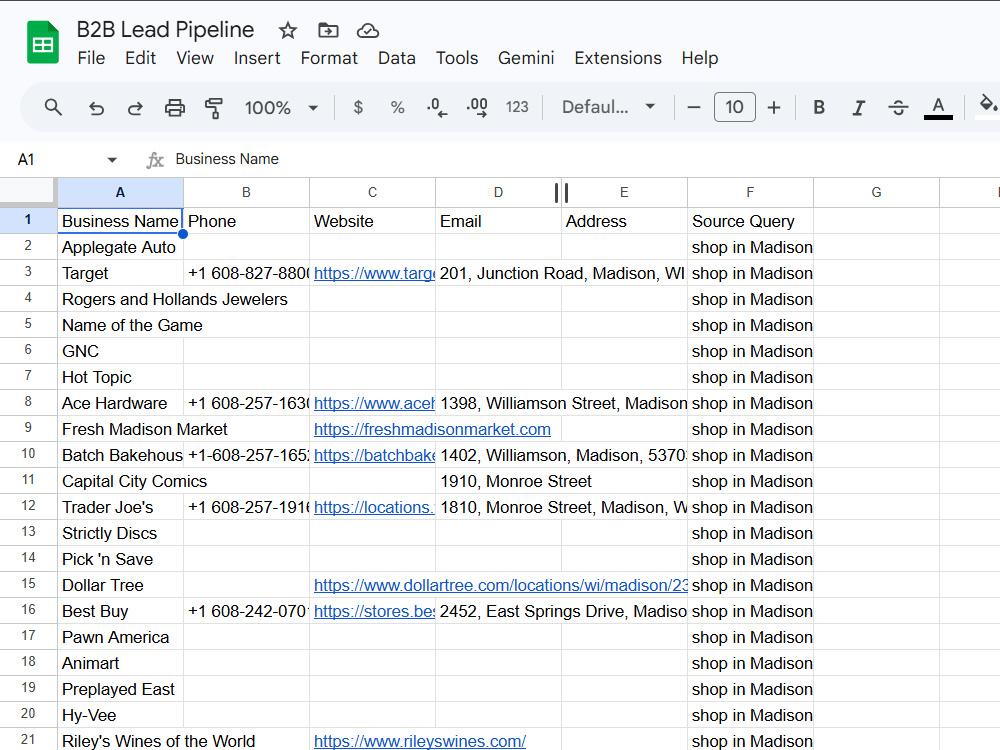Viewport: 1000px width, 750px height.
Task: Open the 123 more formats menu
Action: [x=517, y=107]
